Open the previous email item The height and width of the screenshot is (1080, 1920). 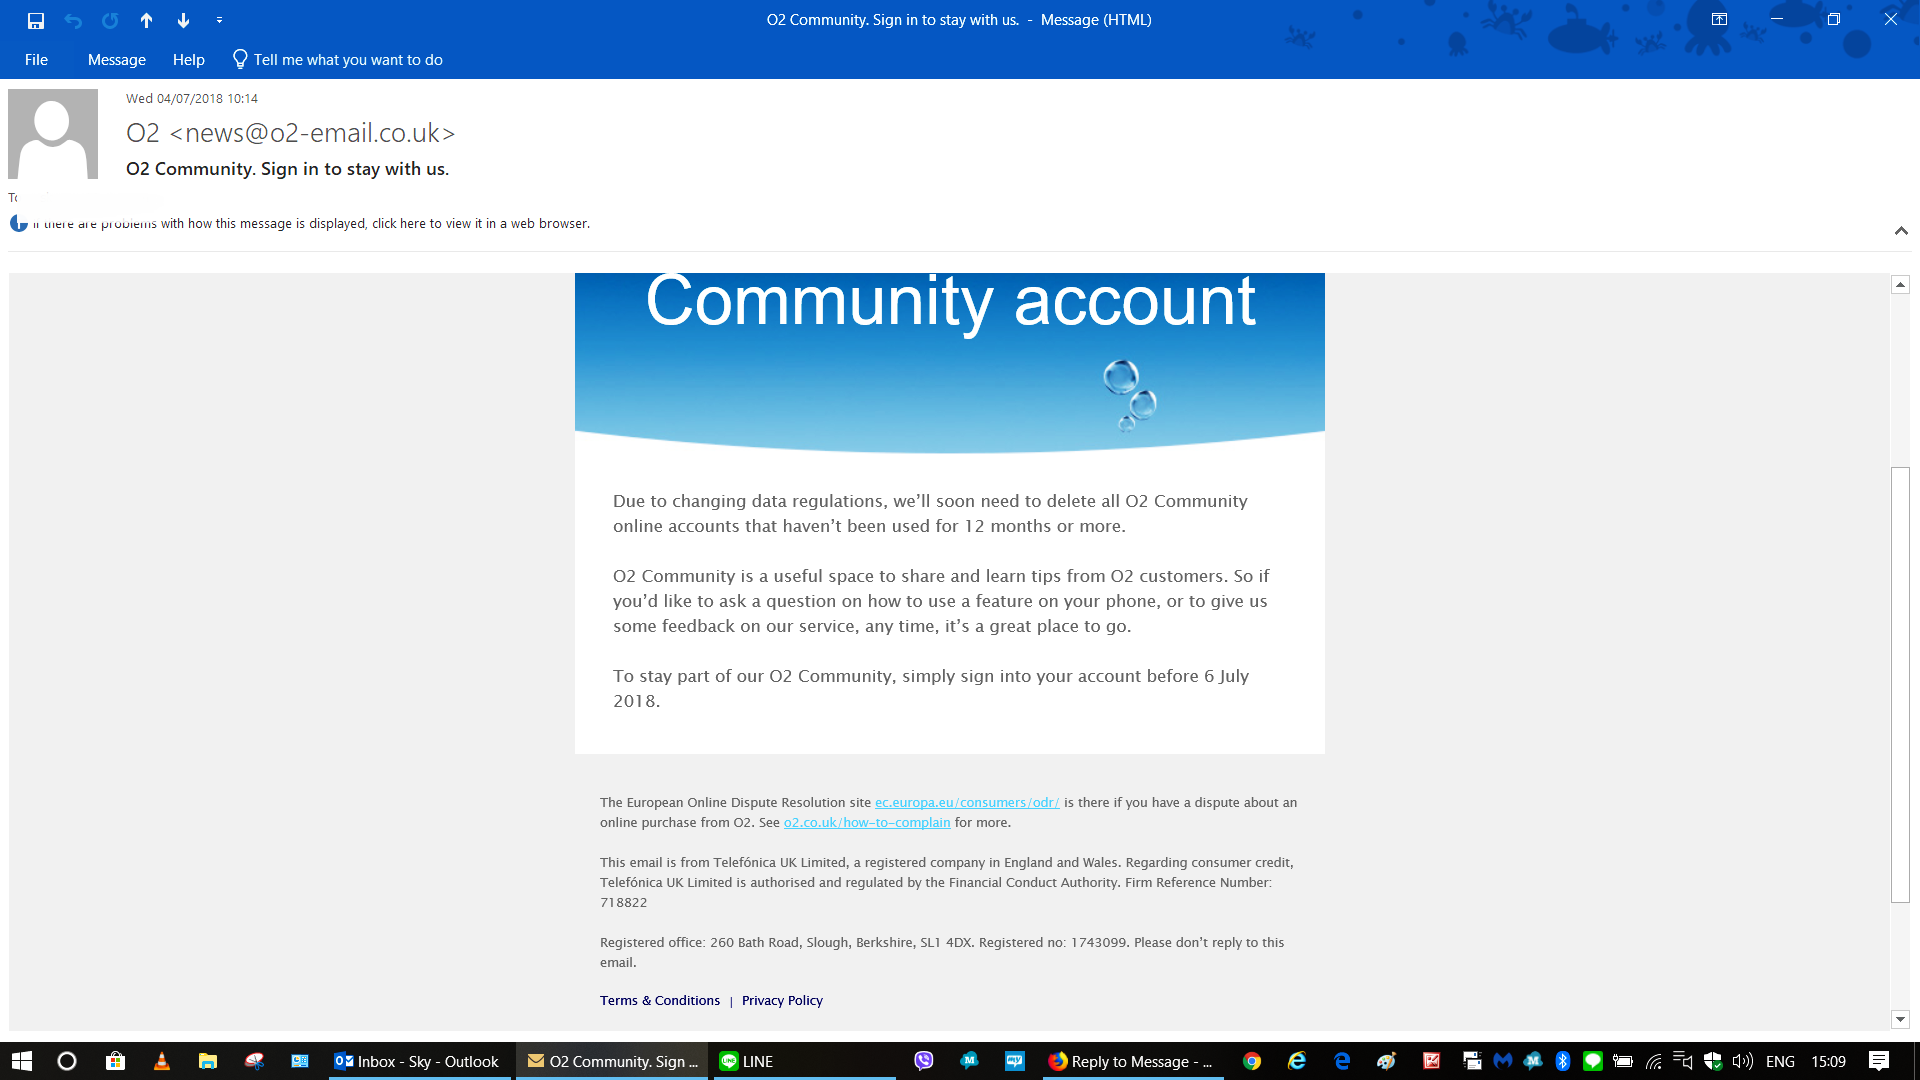[146, 19]
